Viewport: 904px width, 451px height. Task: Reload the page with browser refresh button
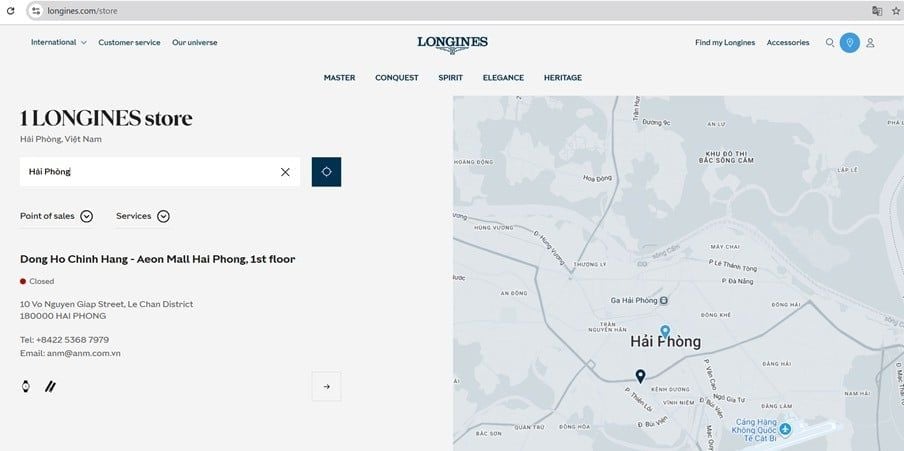(x=10, y=11)
